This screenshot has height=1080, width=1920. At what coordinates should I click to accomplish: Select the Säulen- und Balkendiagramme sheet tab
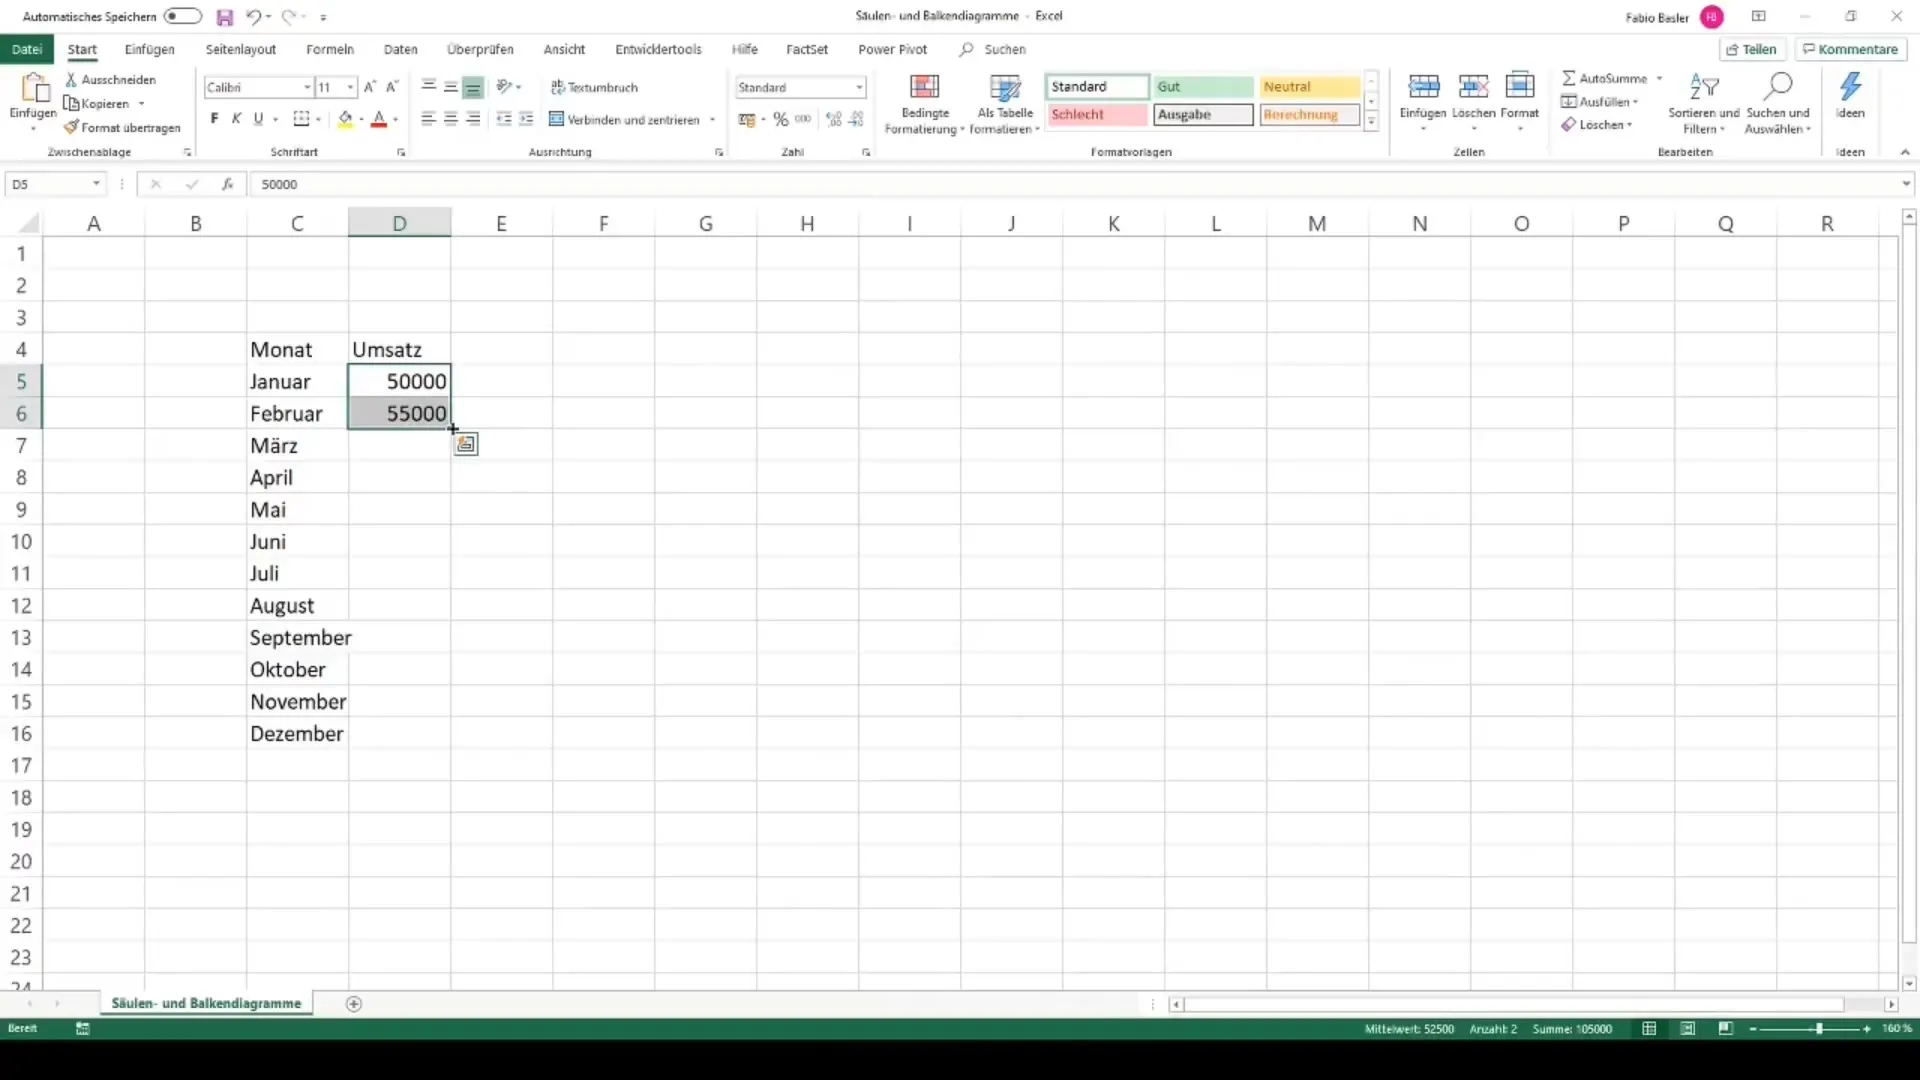[206, 1003]
